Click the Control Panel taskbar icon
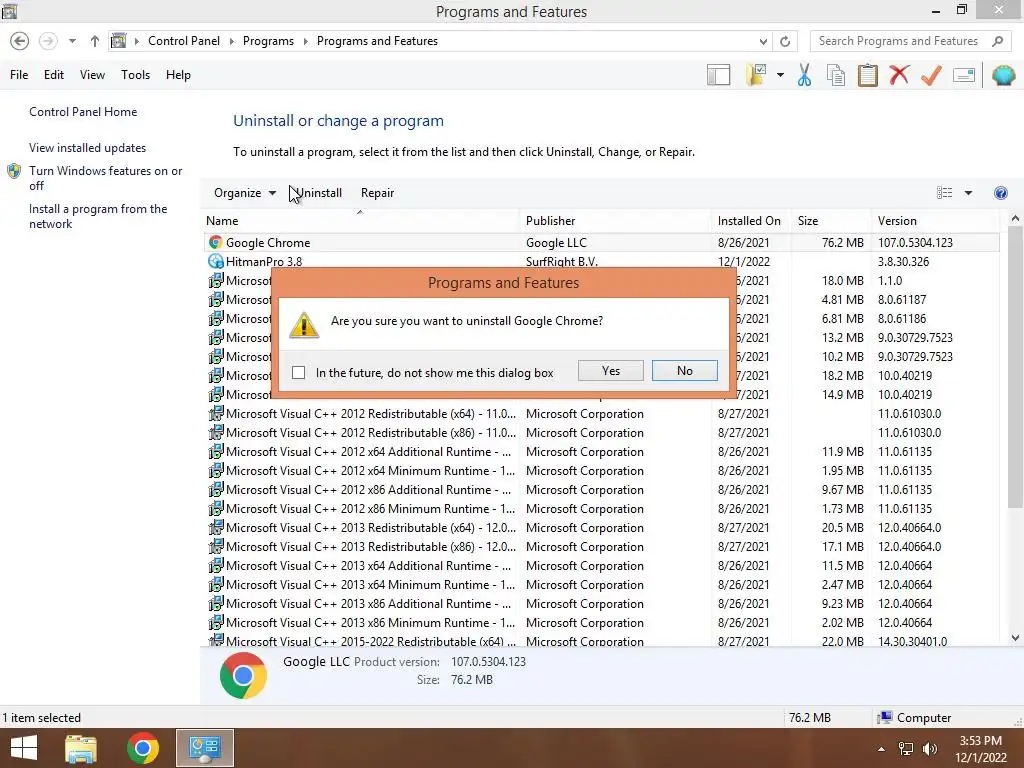 click(x=204, y=748)
